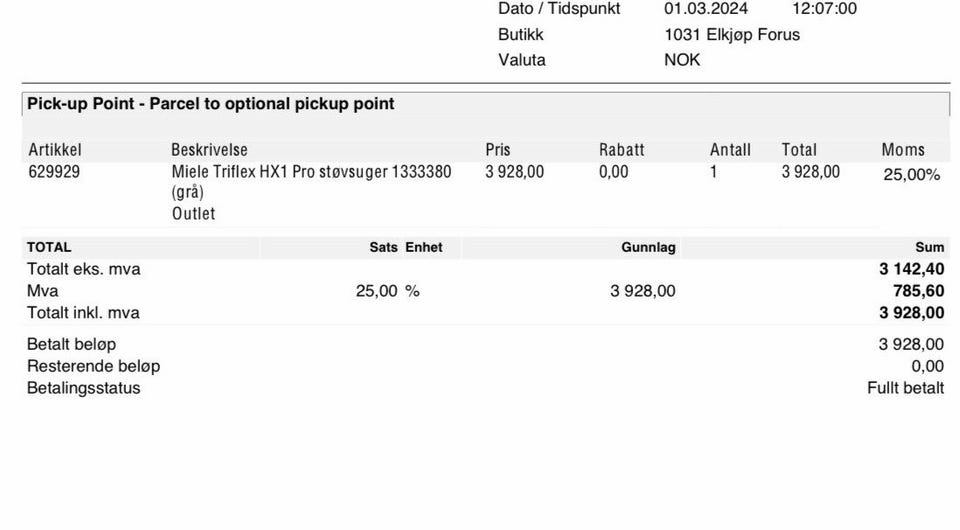
Task: Click the time 12:07:00
Action: (824, 9)
